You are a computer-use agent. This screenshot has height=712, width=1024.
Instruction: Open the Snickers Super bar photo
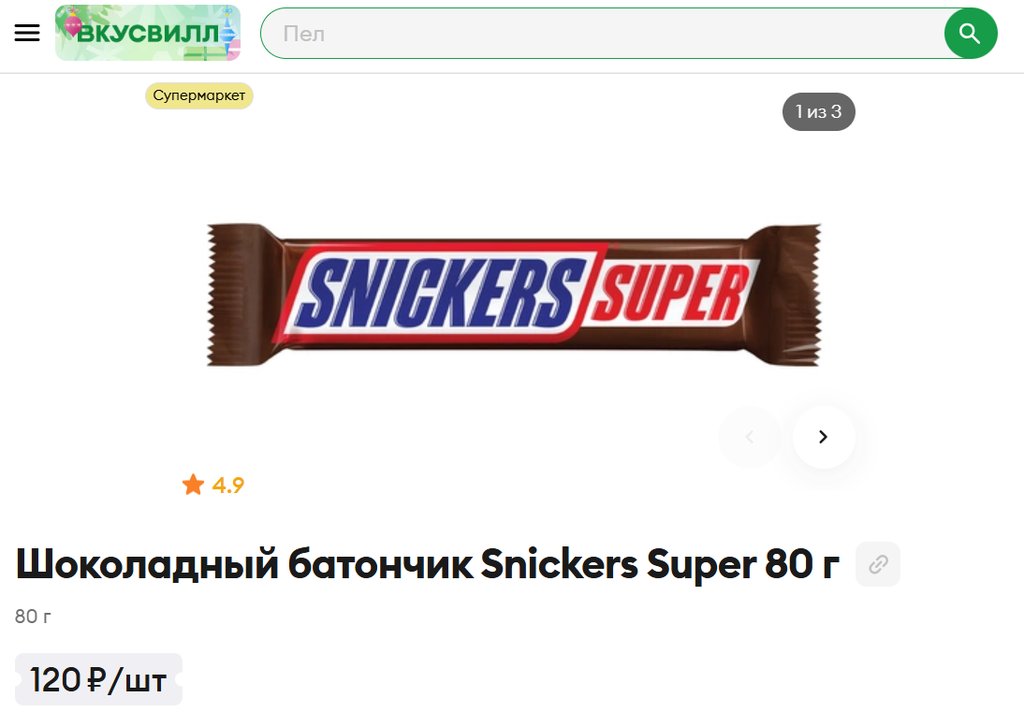(x=513, y=295)
